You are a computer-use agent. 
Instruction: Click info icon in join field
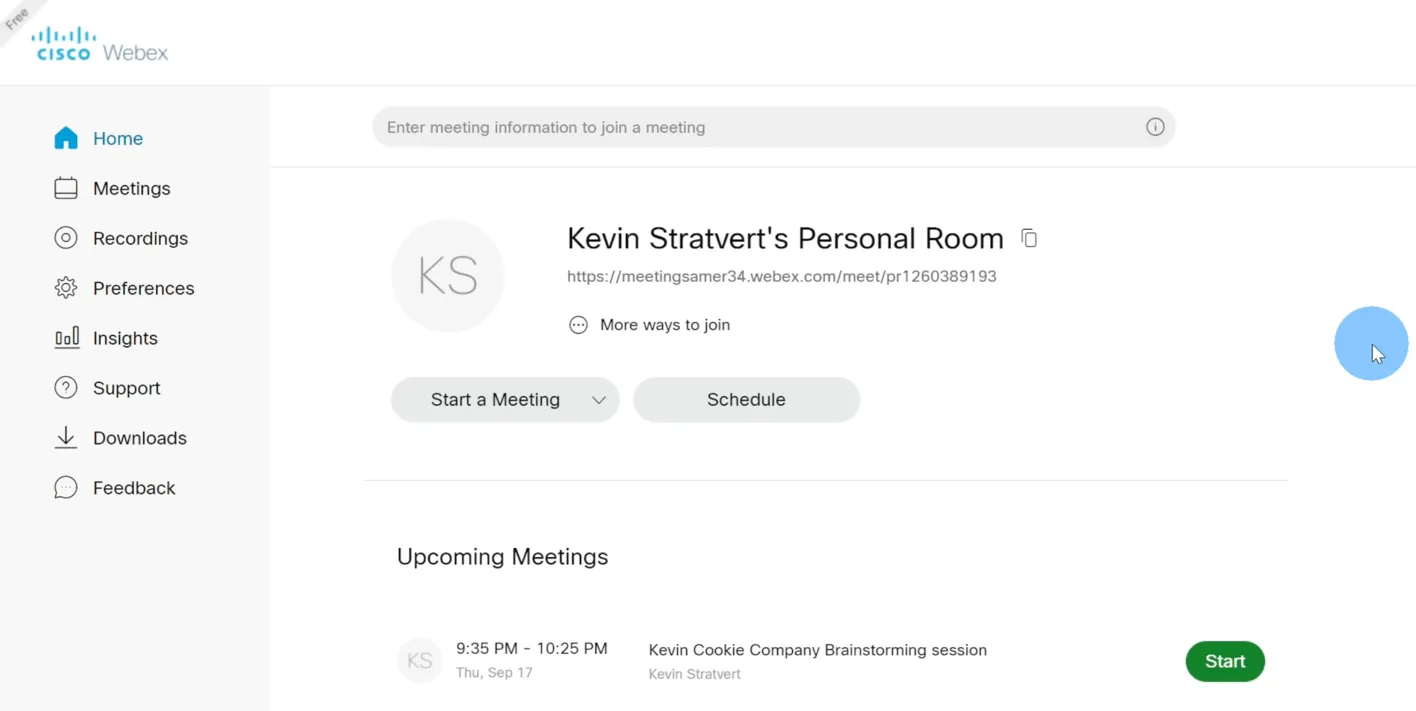point(1155,127)
